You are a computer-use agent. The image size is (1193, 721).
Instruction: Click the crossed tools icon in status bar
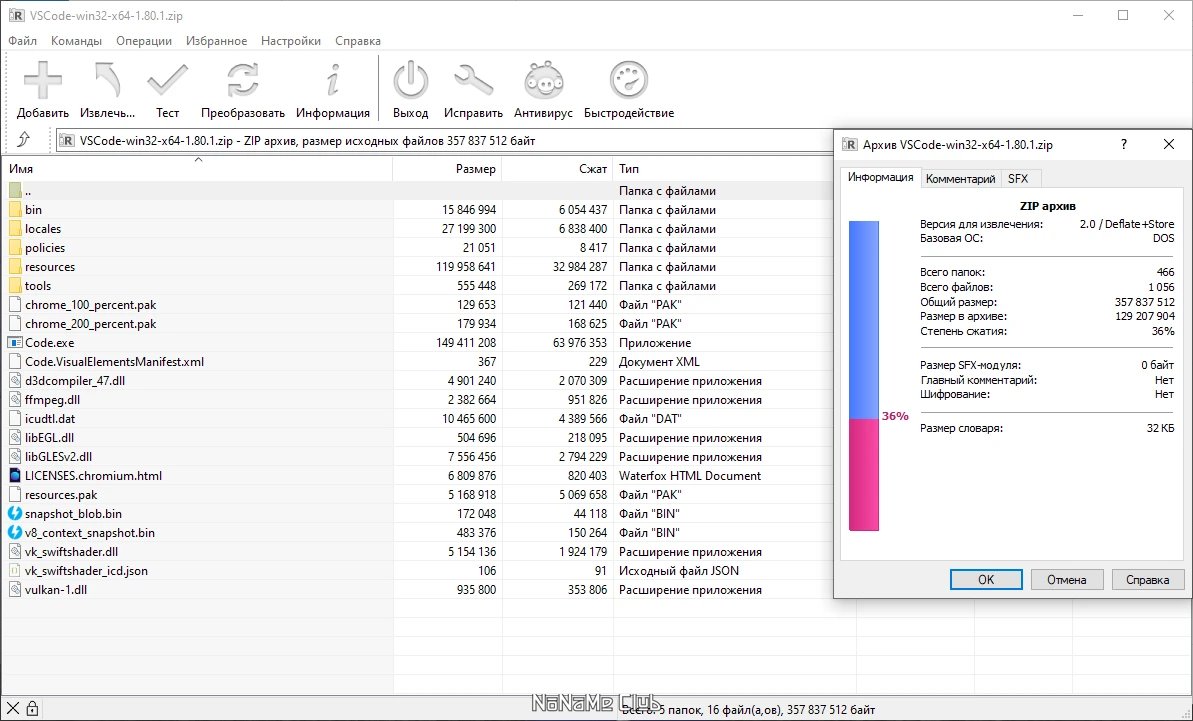[13, 709]
